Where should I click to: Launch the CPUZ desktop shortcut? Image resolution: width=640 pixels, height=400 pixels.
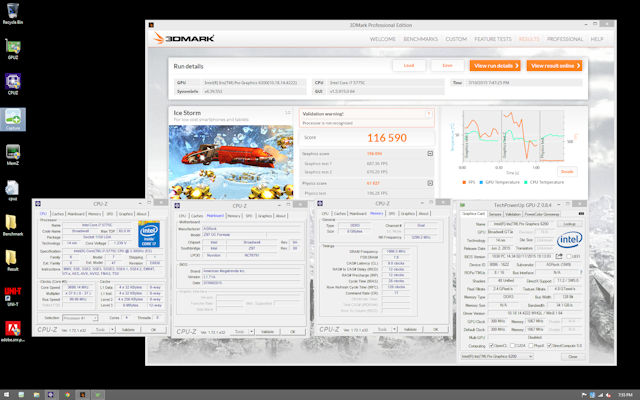(13, 84)
